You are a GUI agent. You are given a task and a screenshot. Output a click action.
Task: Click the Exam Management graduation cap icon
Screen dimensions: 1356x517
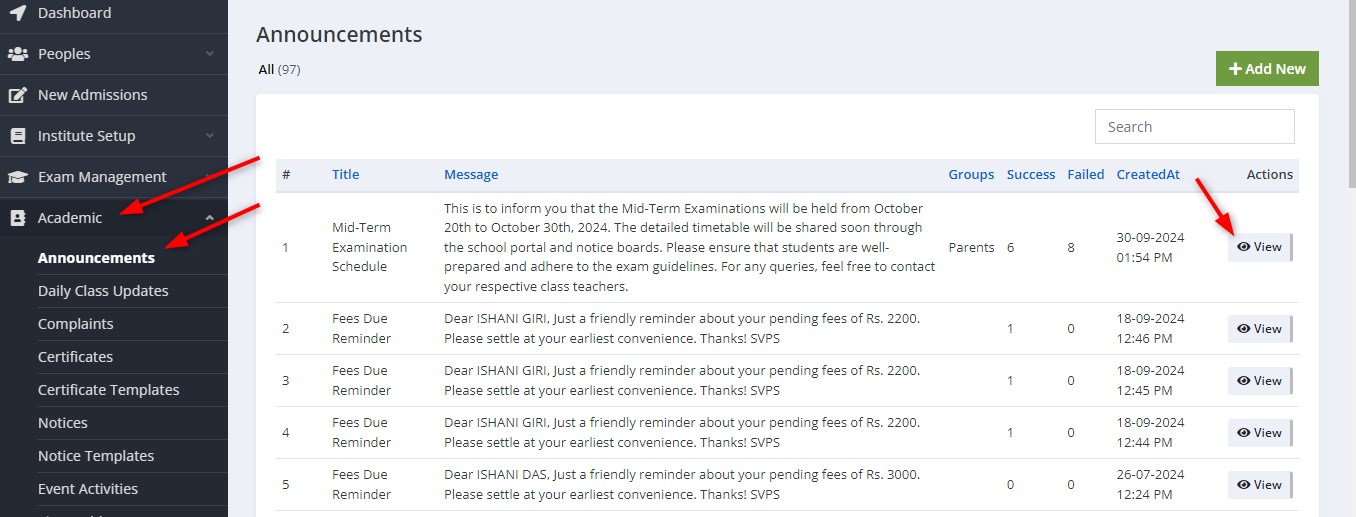click(17, 177)
